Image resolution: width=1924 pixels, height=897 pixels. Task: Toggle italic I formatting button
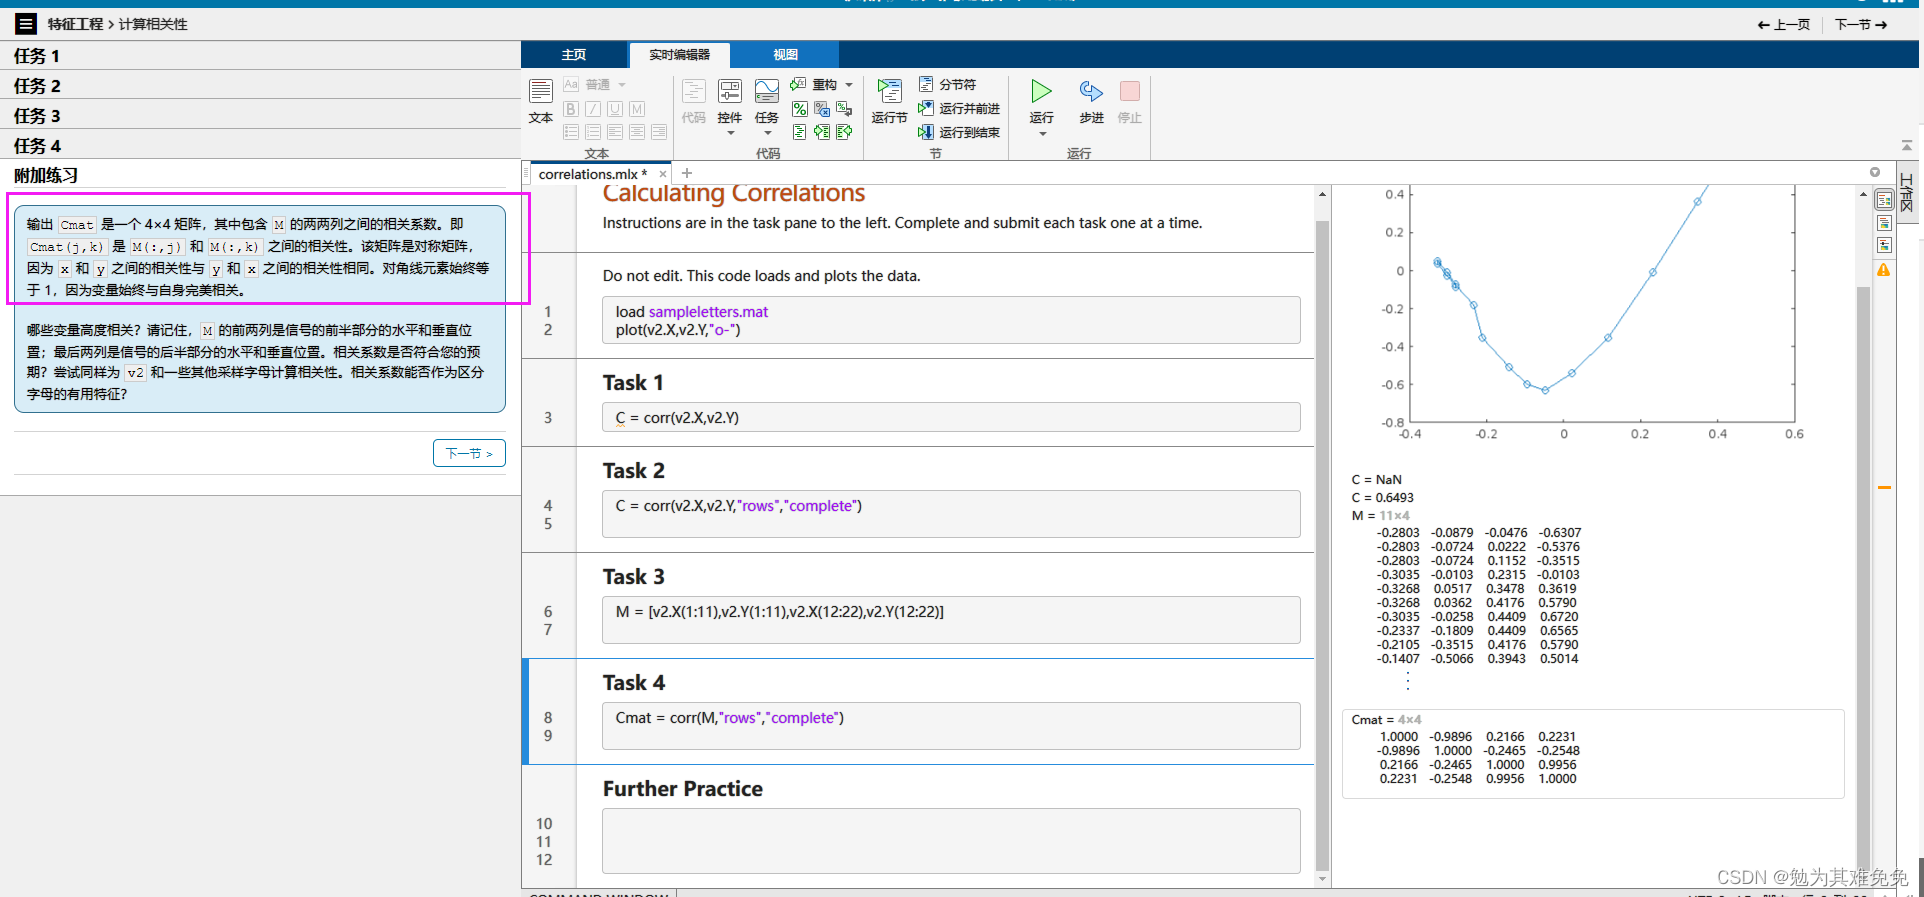[593, 109]
